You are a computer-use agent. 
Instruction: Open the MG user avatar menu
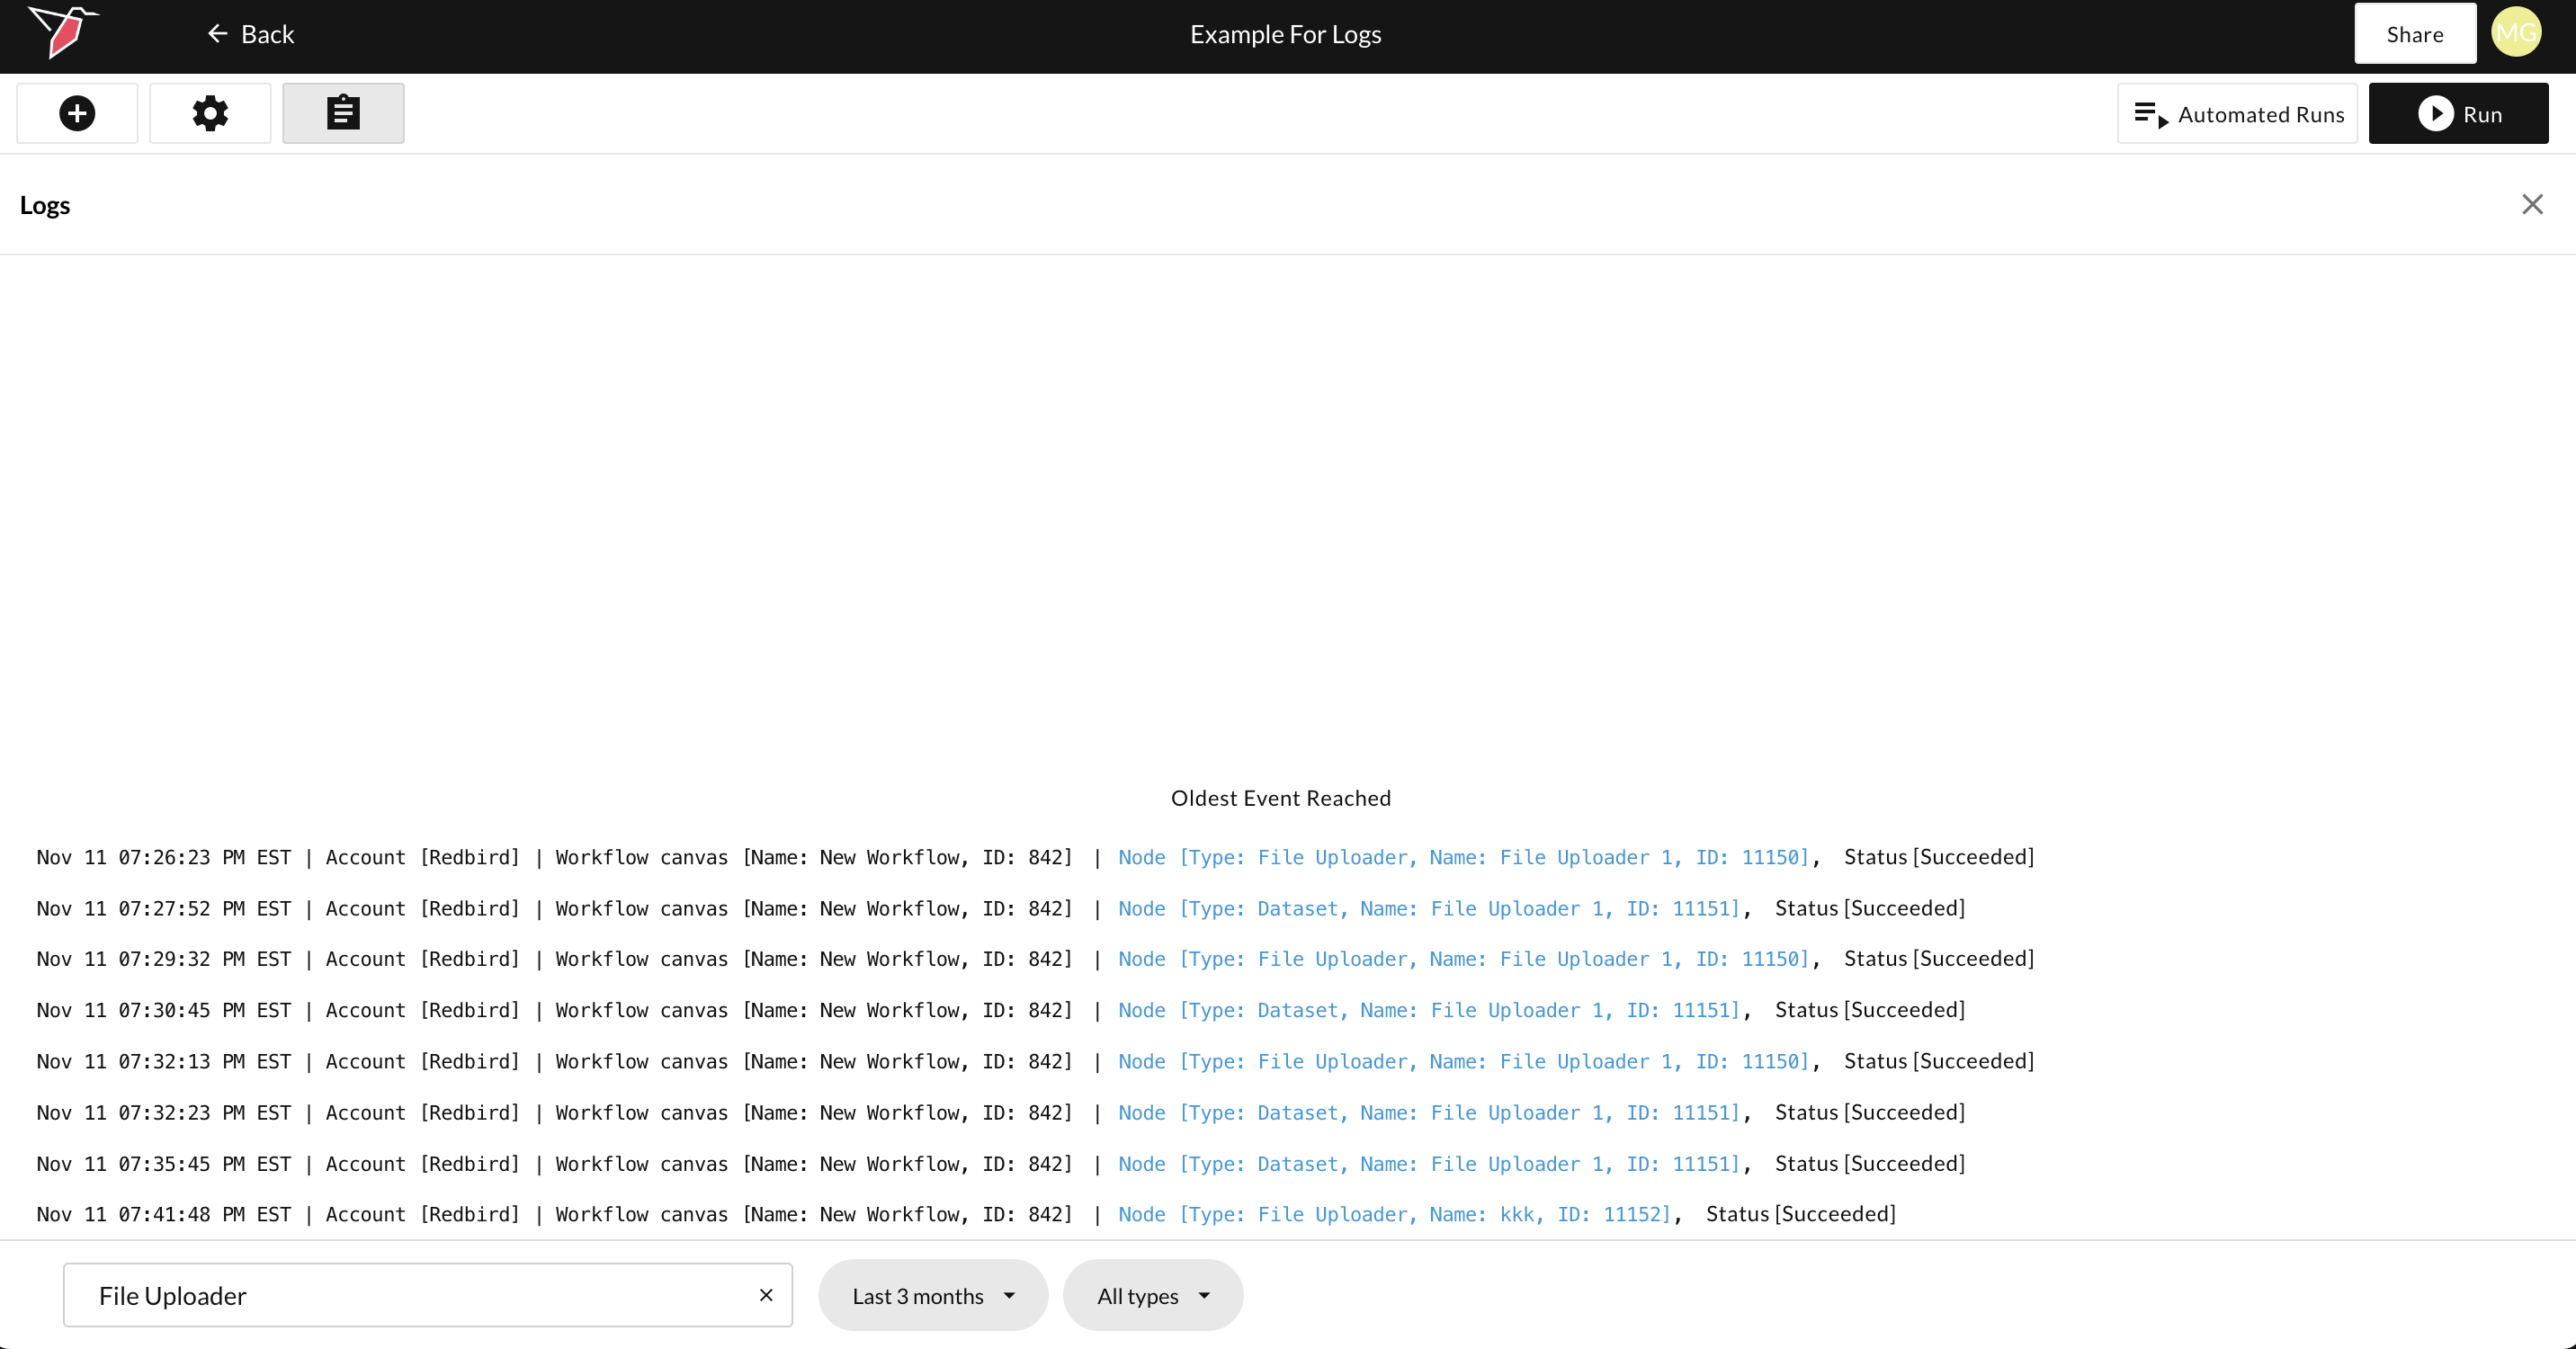tap(2516, 34)
